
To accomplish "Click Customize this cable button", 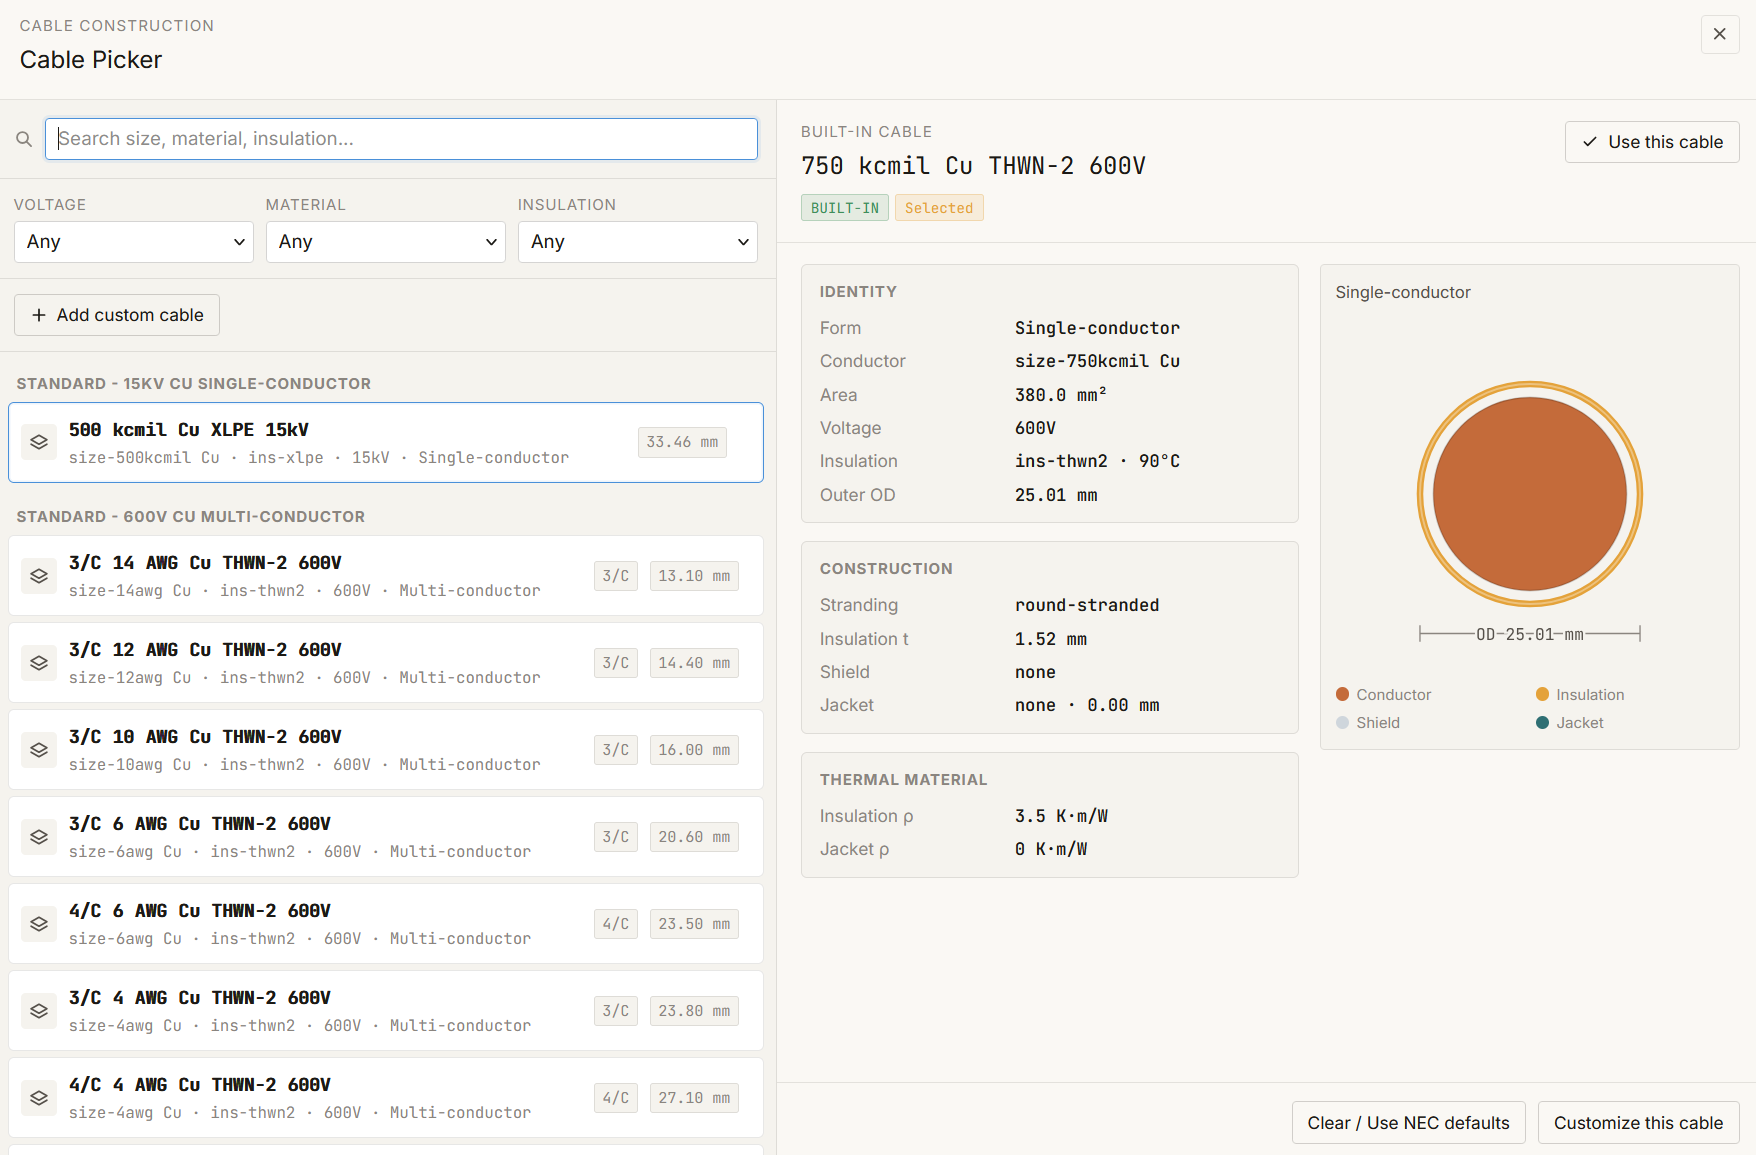I will pyautogui.click(x=1639, y=1123).
